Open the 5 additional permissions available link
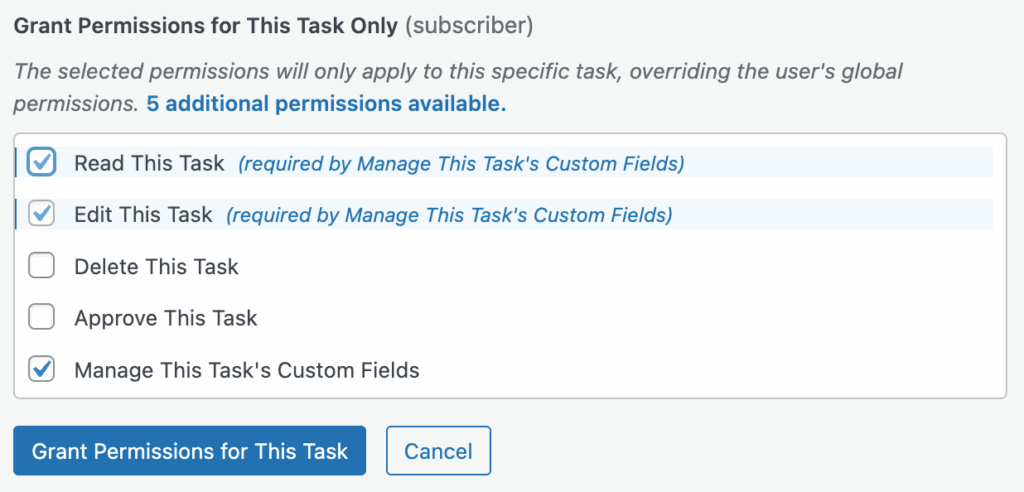The image size is (1024, 492). click(326, 103)
